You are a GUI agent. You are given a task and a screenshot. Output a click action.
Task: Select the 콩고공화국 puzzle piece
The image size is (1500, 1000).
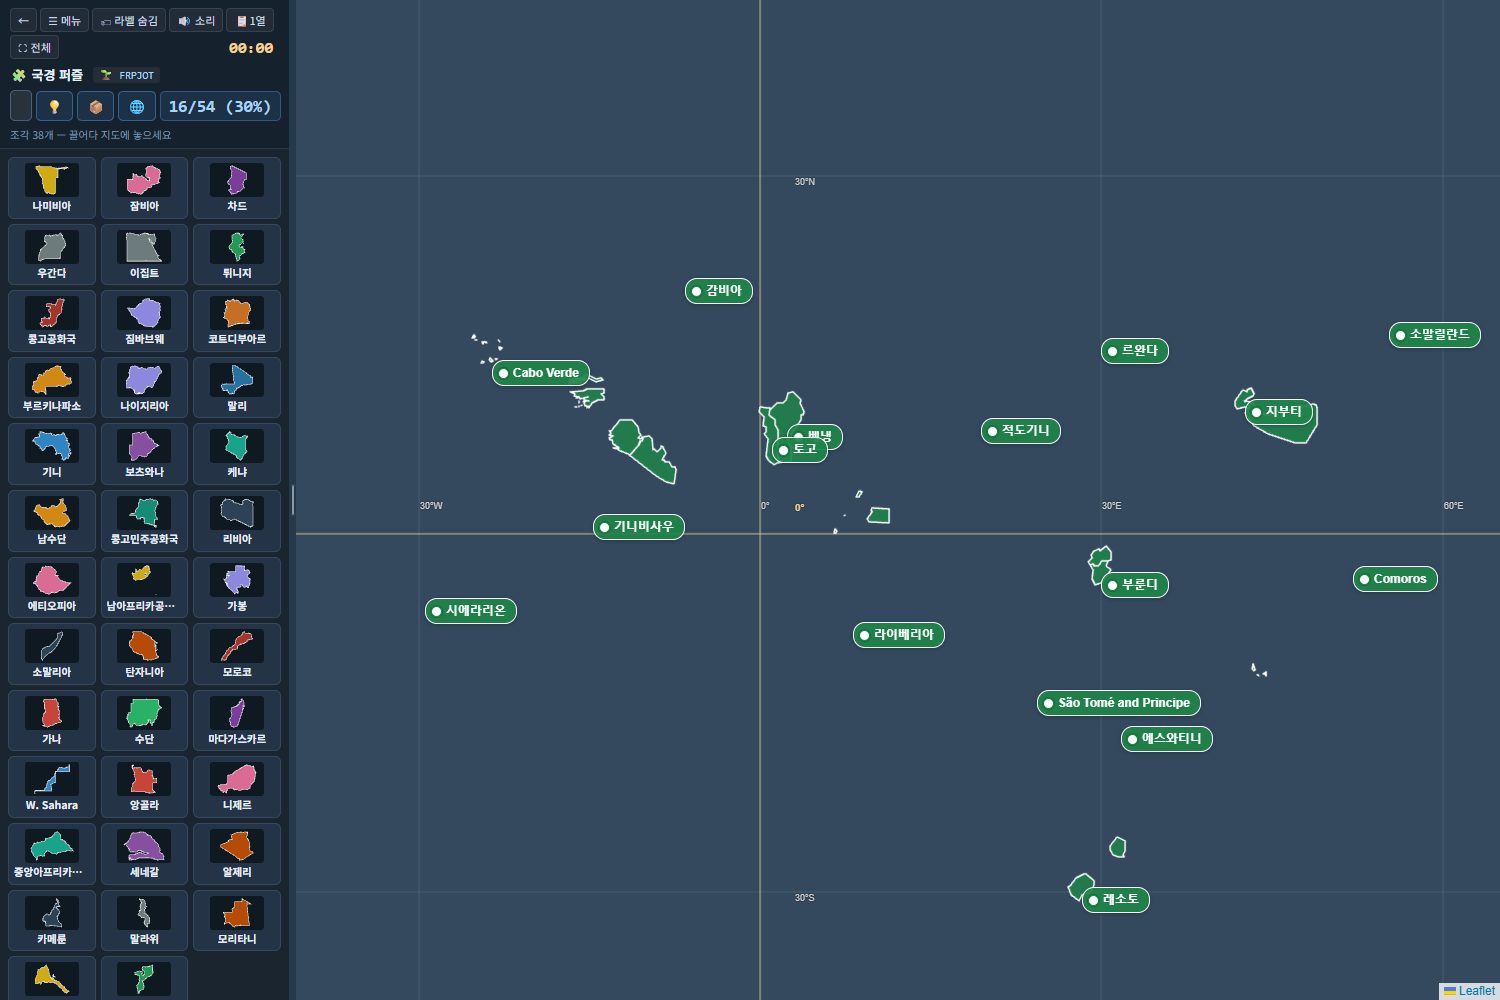tap(52, 321)
